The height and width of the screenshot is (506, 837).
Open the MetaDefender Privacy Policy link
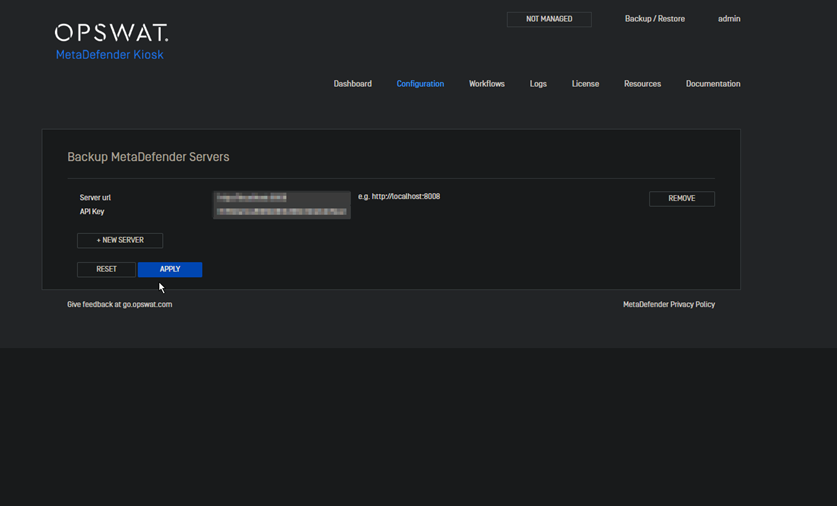[x=669, y=304]
